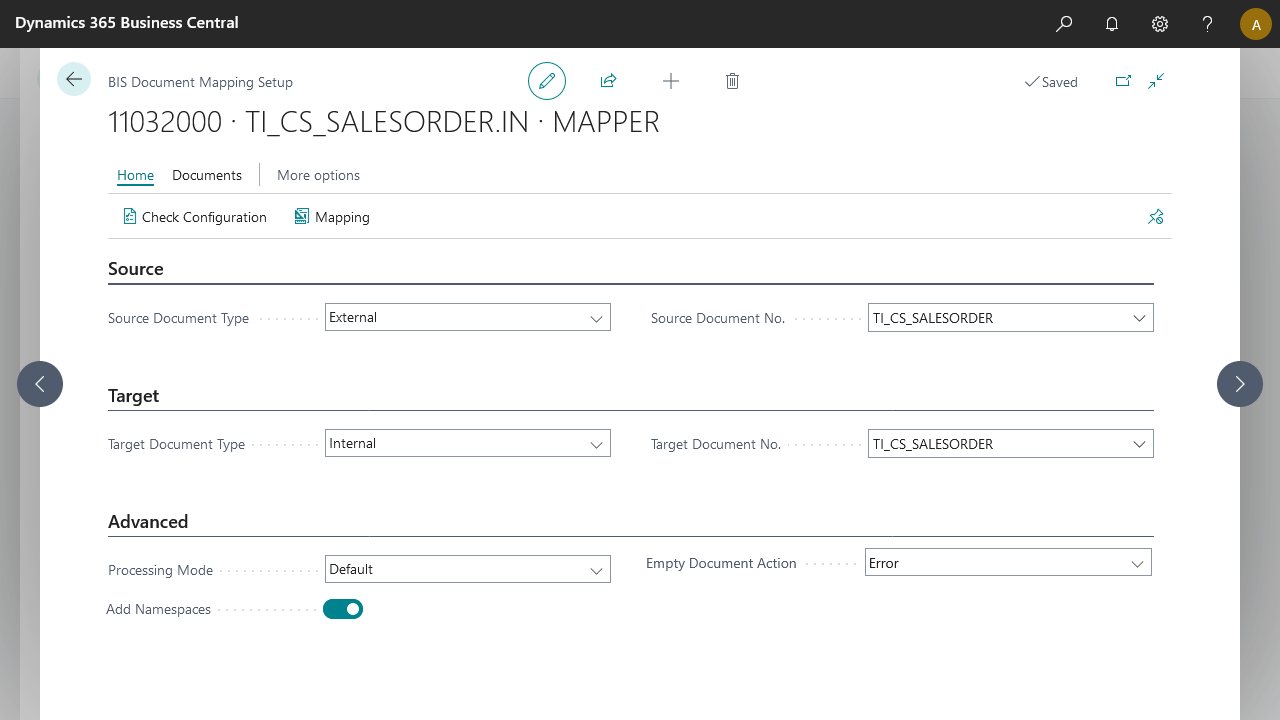Switch to the Documents tab
Image resolution: width=1280 pixels, height=720 pixels.
[207, 175]
